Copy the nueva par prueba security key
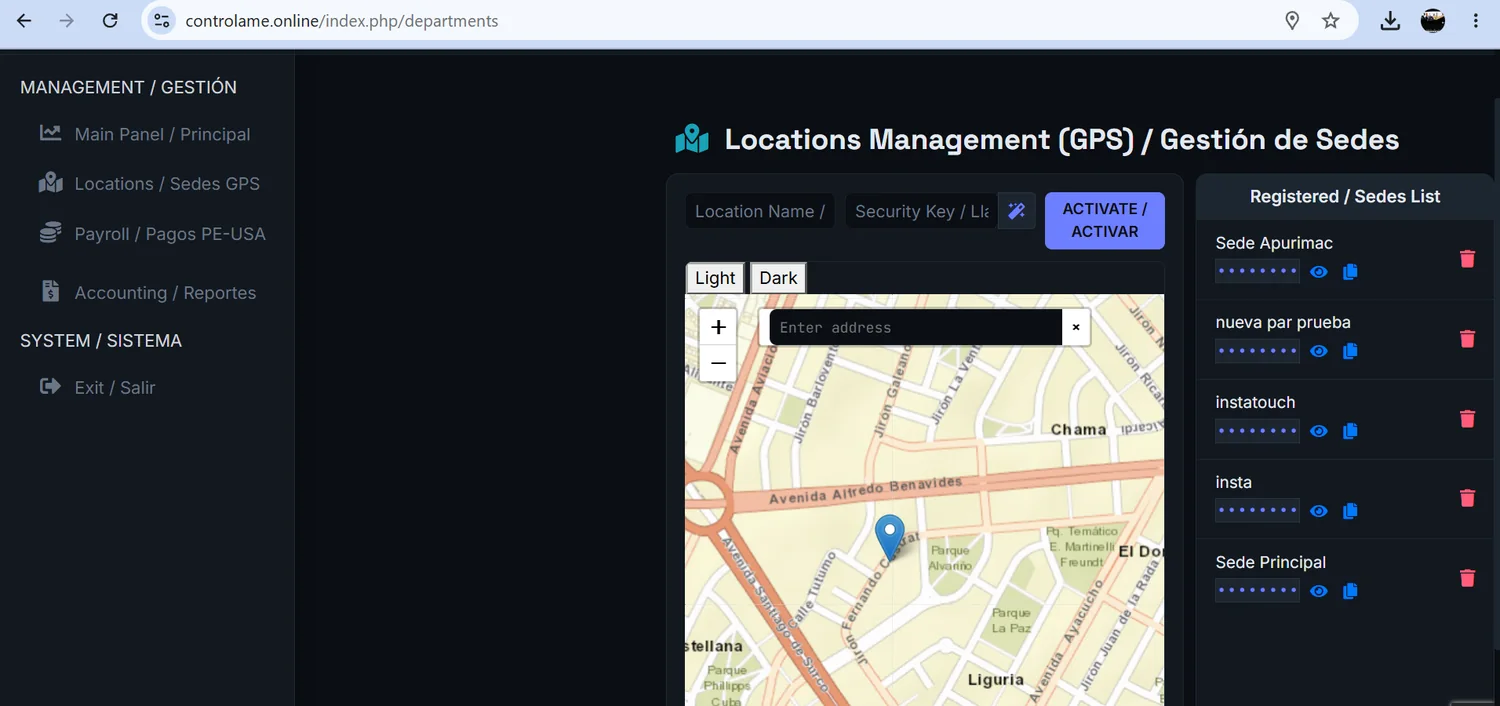The image size is (1500, 706). click(x=1350, y=351)
